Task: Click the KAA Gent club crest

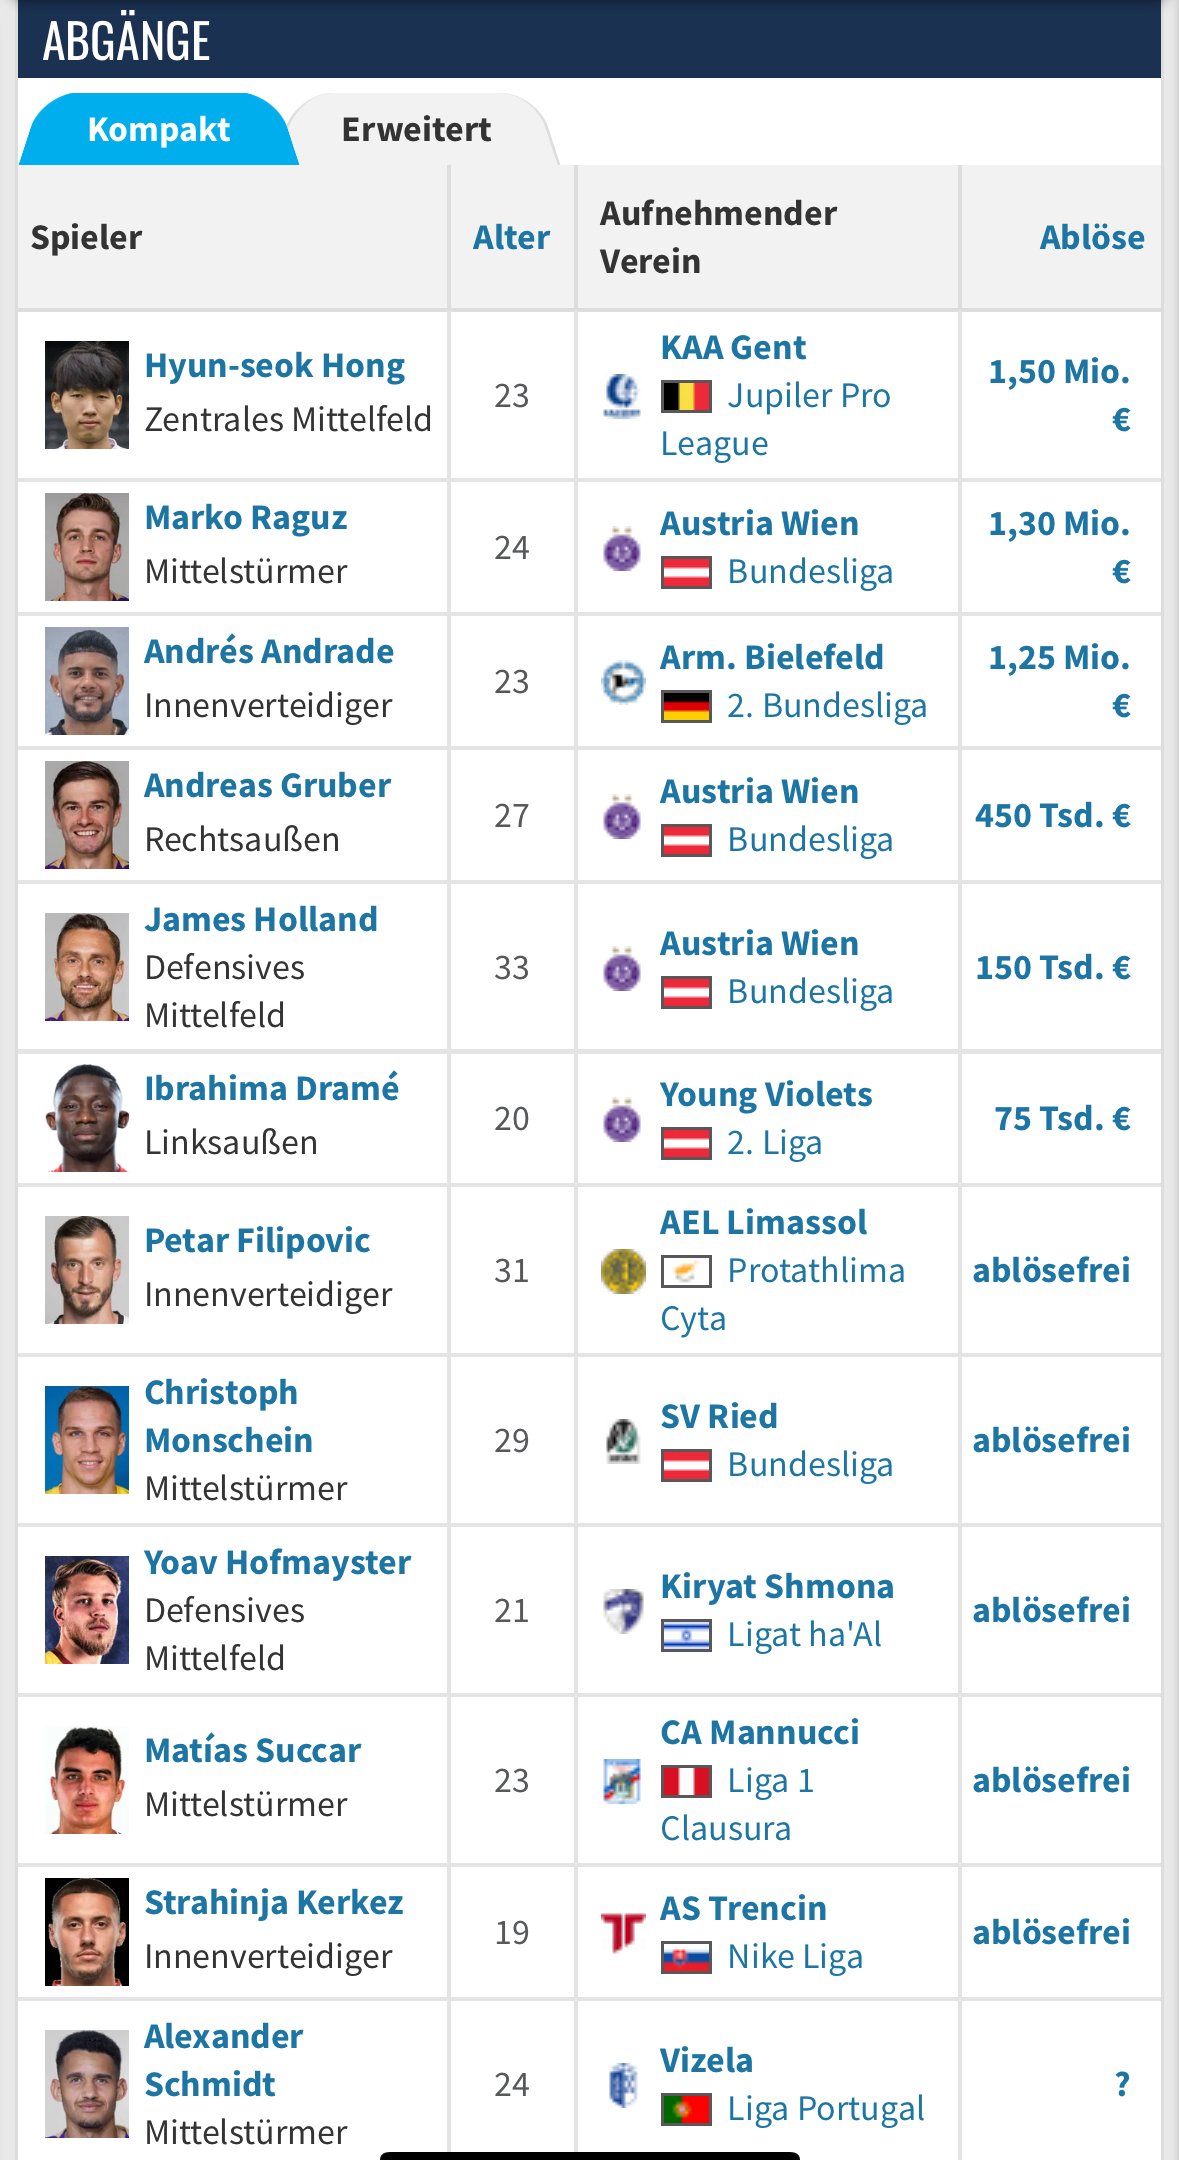Action: [622, 396]
